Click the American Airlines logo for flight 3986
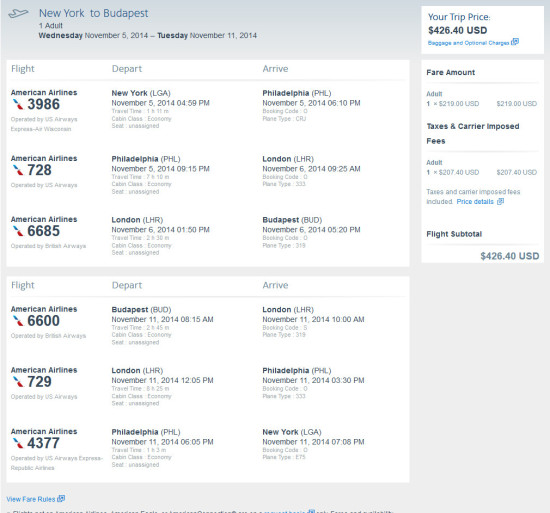Viewport: 550px width, 513px height. [x=18, y=104]
